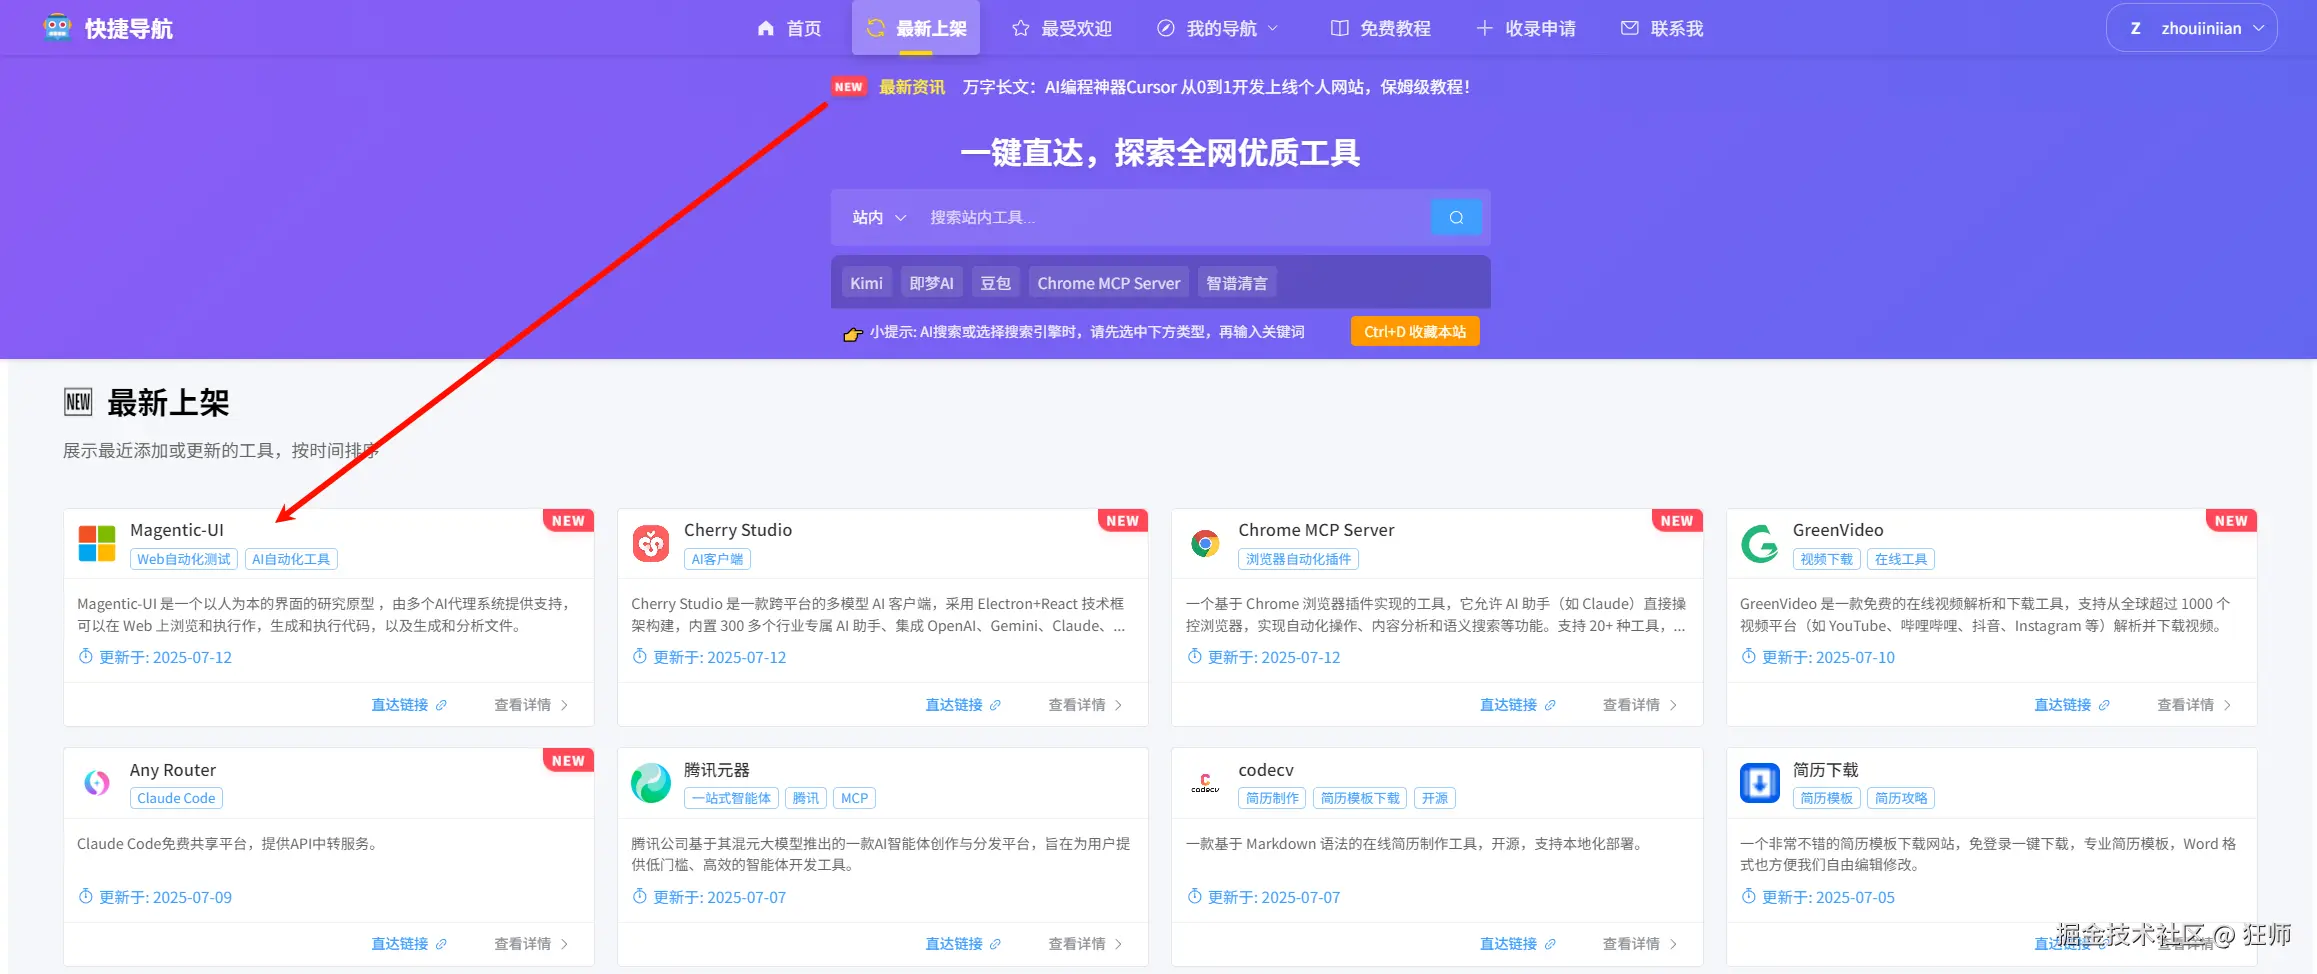Go to 首页 in the navigation bar
The height and width of the screenshot is (974, 2317).
click(x=789, y=28)
